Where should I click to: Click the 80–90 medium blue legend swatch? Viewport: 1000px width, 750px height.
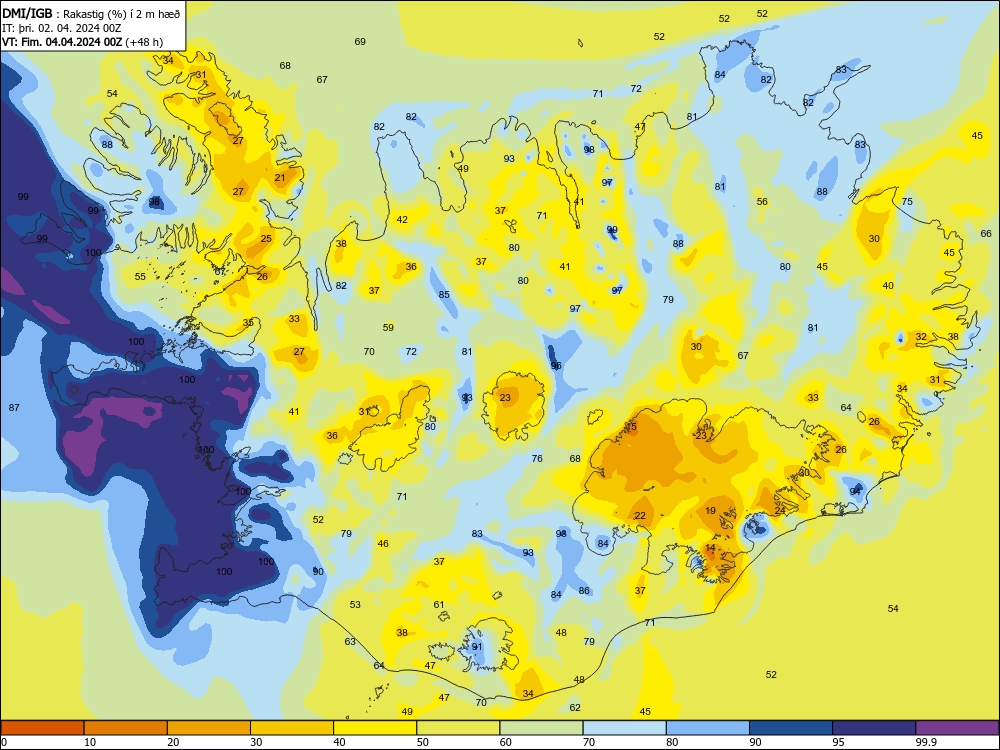[708, 728]
